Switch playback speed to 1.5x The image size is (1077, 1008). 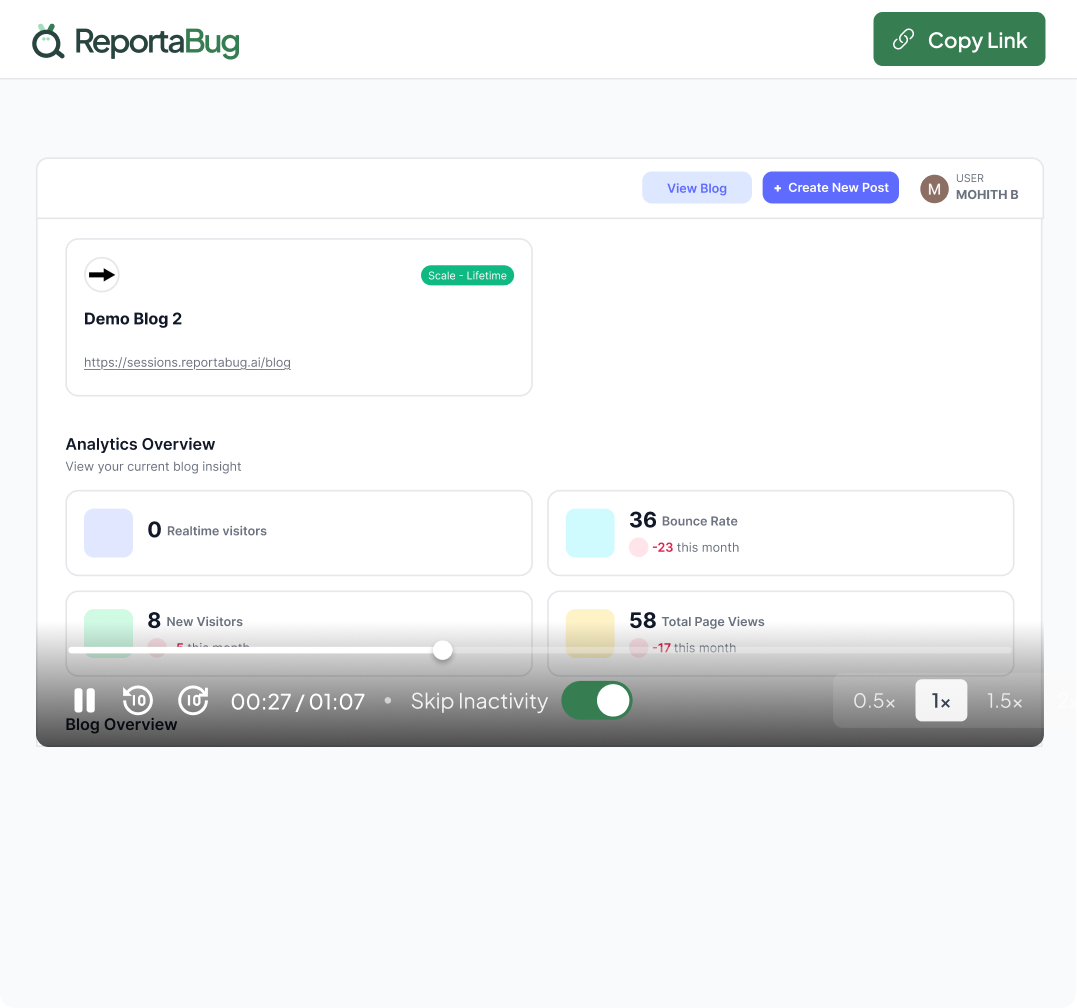coord(1004,701)
